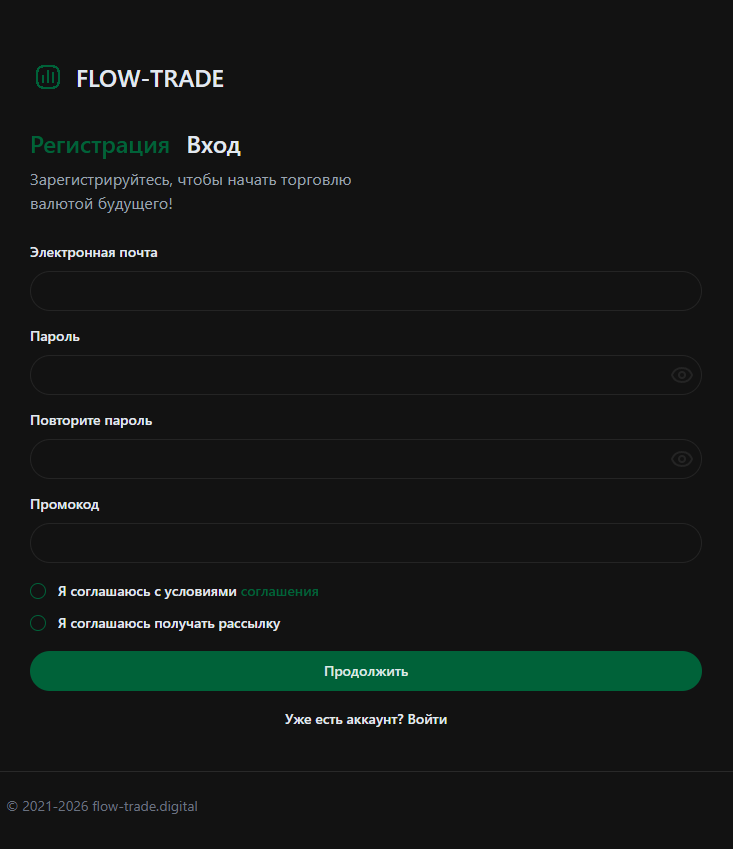733x849 pixels.
Task: Click into the Пароль input field
Action: [350, 375]
